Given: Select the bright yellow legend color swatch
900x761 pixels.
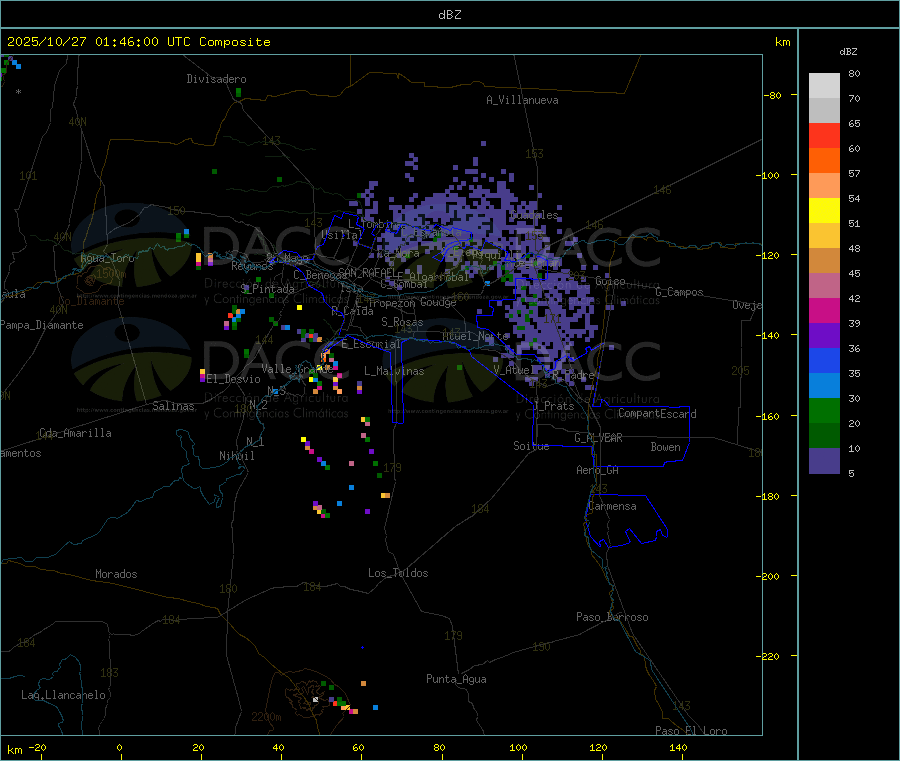Looking at the screenshot, I should pyautogui.click(x=824, y=210).
